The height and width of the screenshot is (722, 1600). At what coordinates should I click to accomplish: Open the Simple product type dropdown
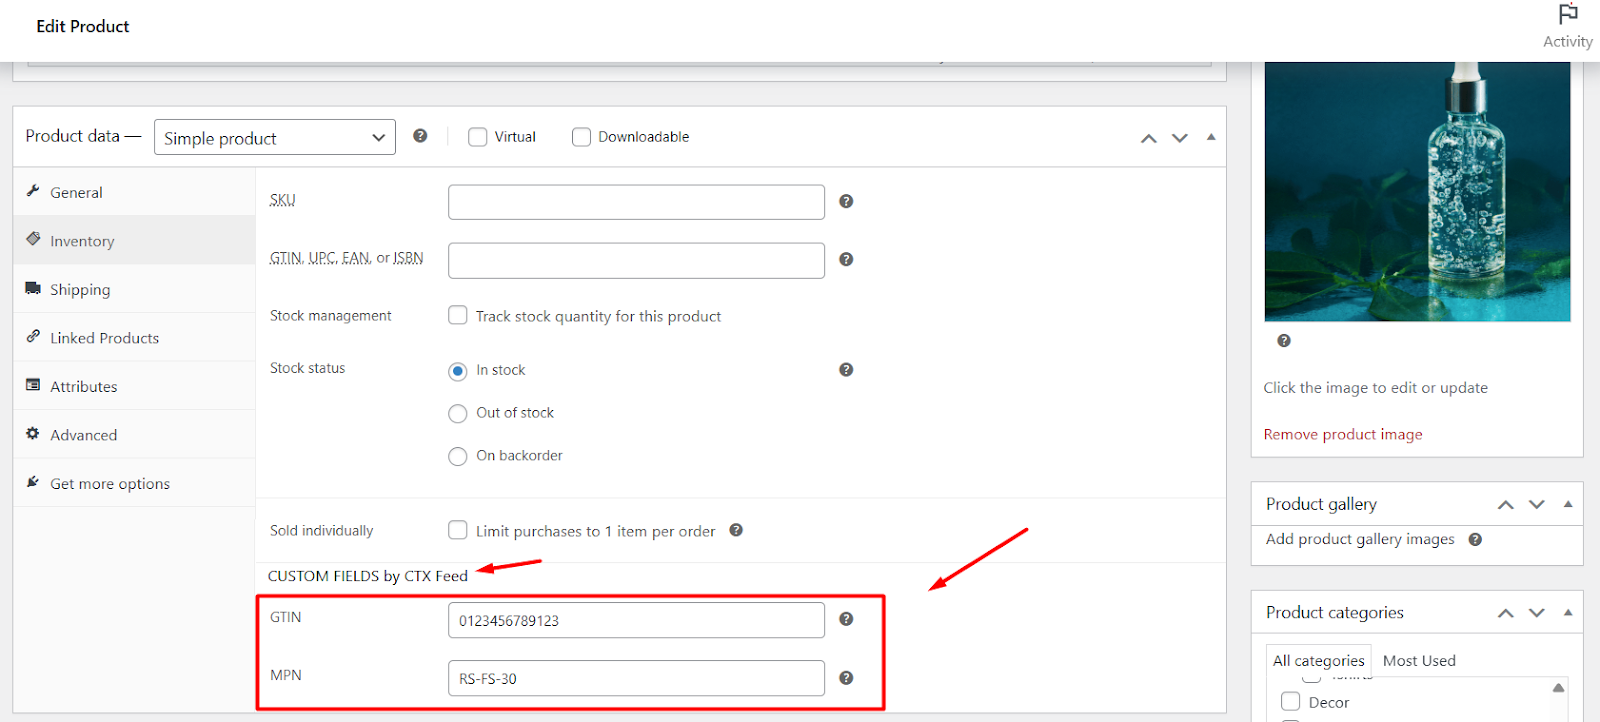tap(274, 138)
